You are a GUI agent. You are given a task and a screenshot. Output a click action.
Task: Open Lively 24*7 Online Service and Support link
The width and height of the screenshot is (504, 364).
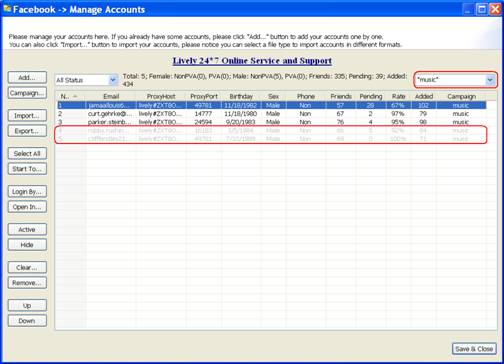point(252,61)
